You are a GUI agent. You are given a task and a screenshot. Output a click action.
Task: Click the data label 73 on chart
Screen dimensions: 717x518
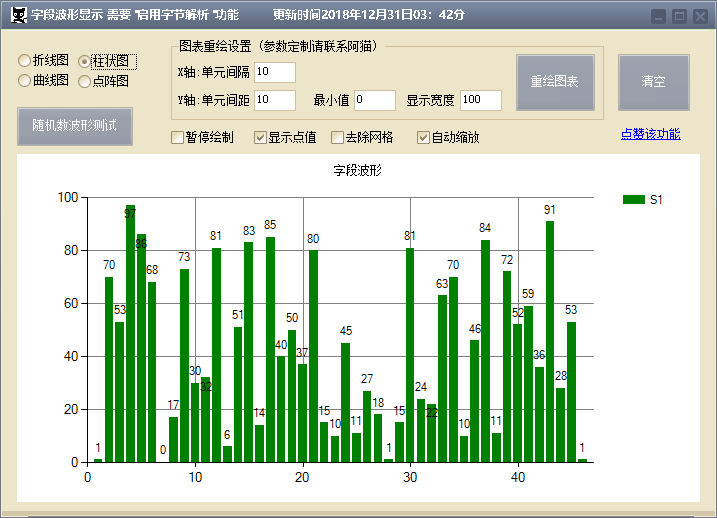tap(184, 257)
